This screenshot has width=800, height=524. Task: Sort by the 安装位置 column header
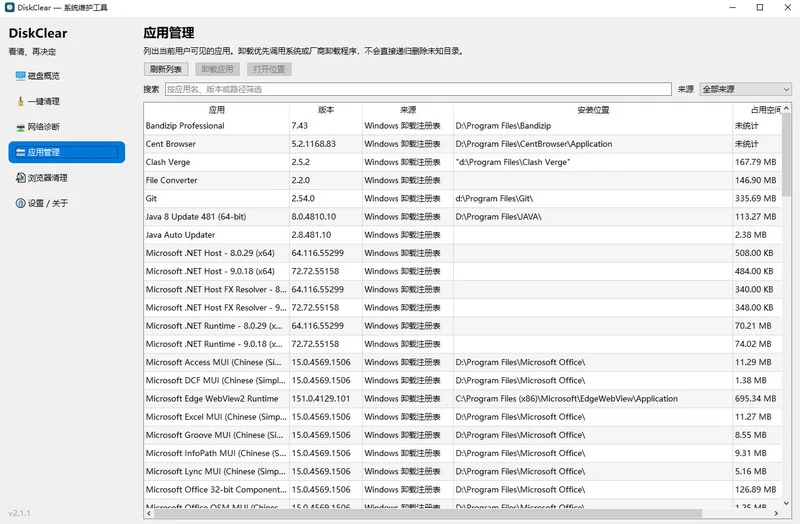coord(593,110)
